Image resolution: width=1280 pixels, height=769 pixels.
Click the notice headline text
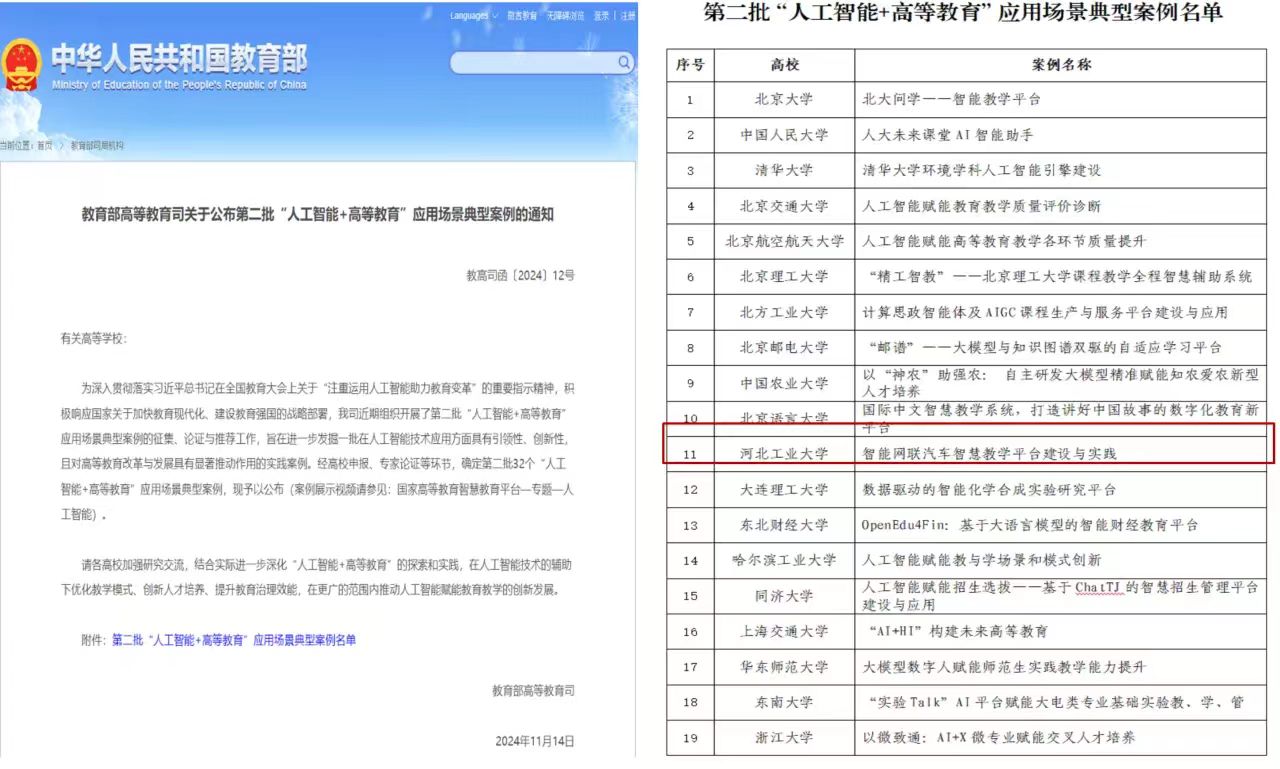317,215
